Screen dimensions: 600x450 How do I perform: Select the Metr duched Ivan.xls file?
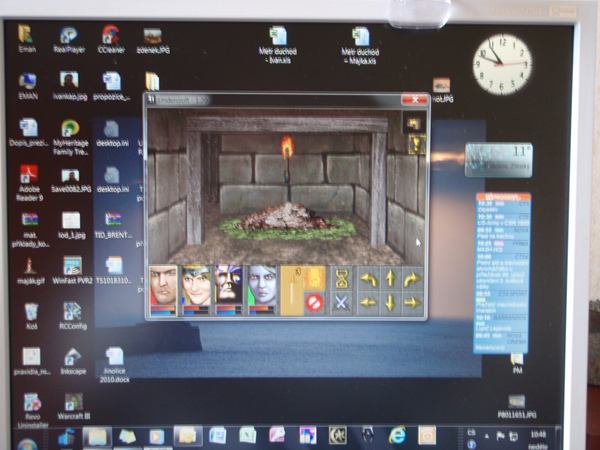click(277, 44)
